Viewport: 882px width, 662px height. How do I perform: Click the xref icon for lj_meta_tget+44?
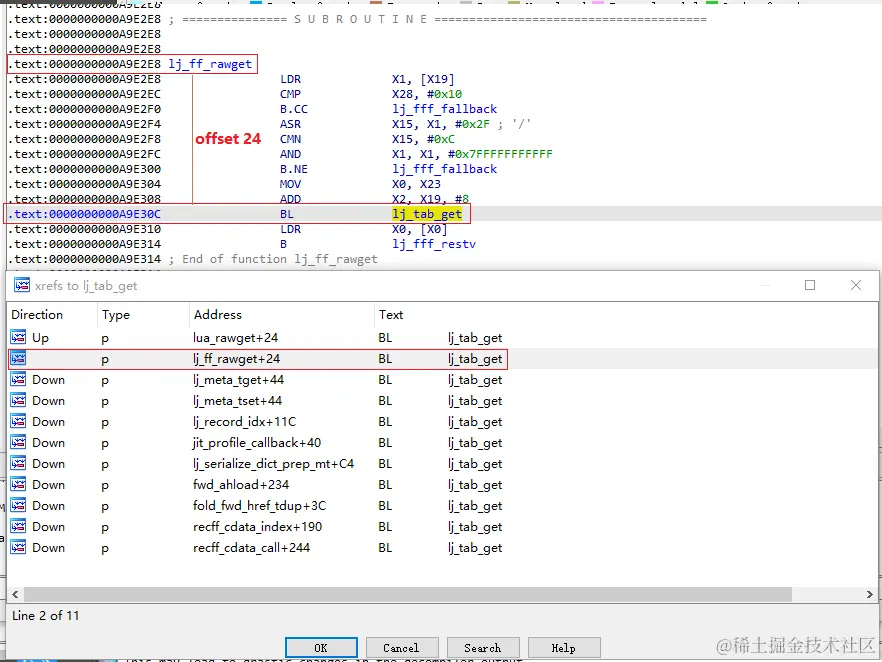click(18, 380)
